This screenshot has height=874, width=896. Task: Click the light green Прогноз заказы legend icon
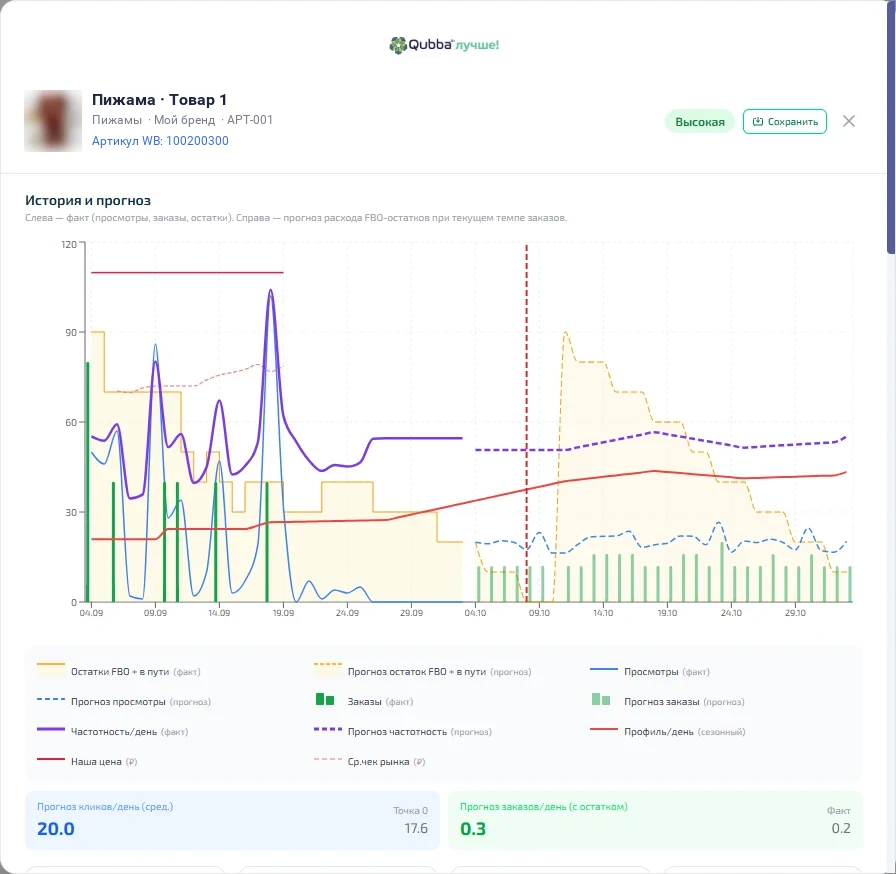point(601,700)
